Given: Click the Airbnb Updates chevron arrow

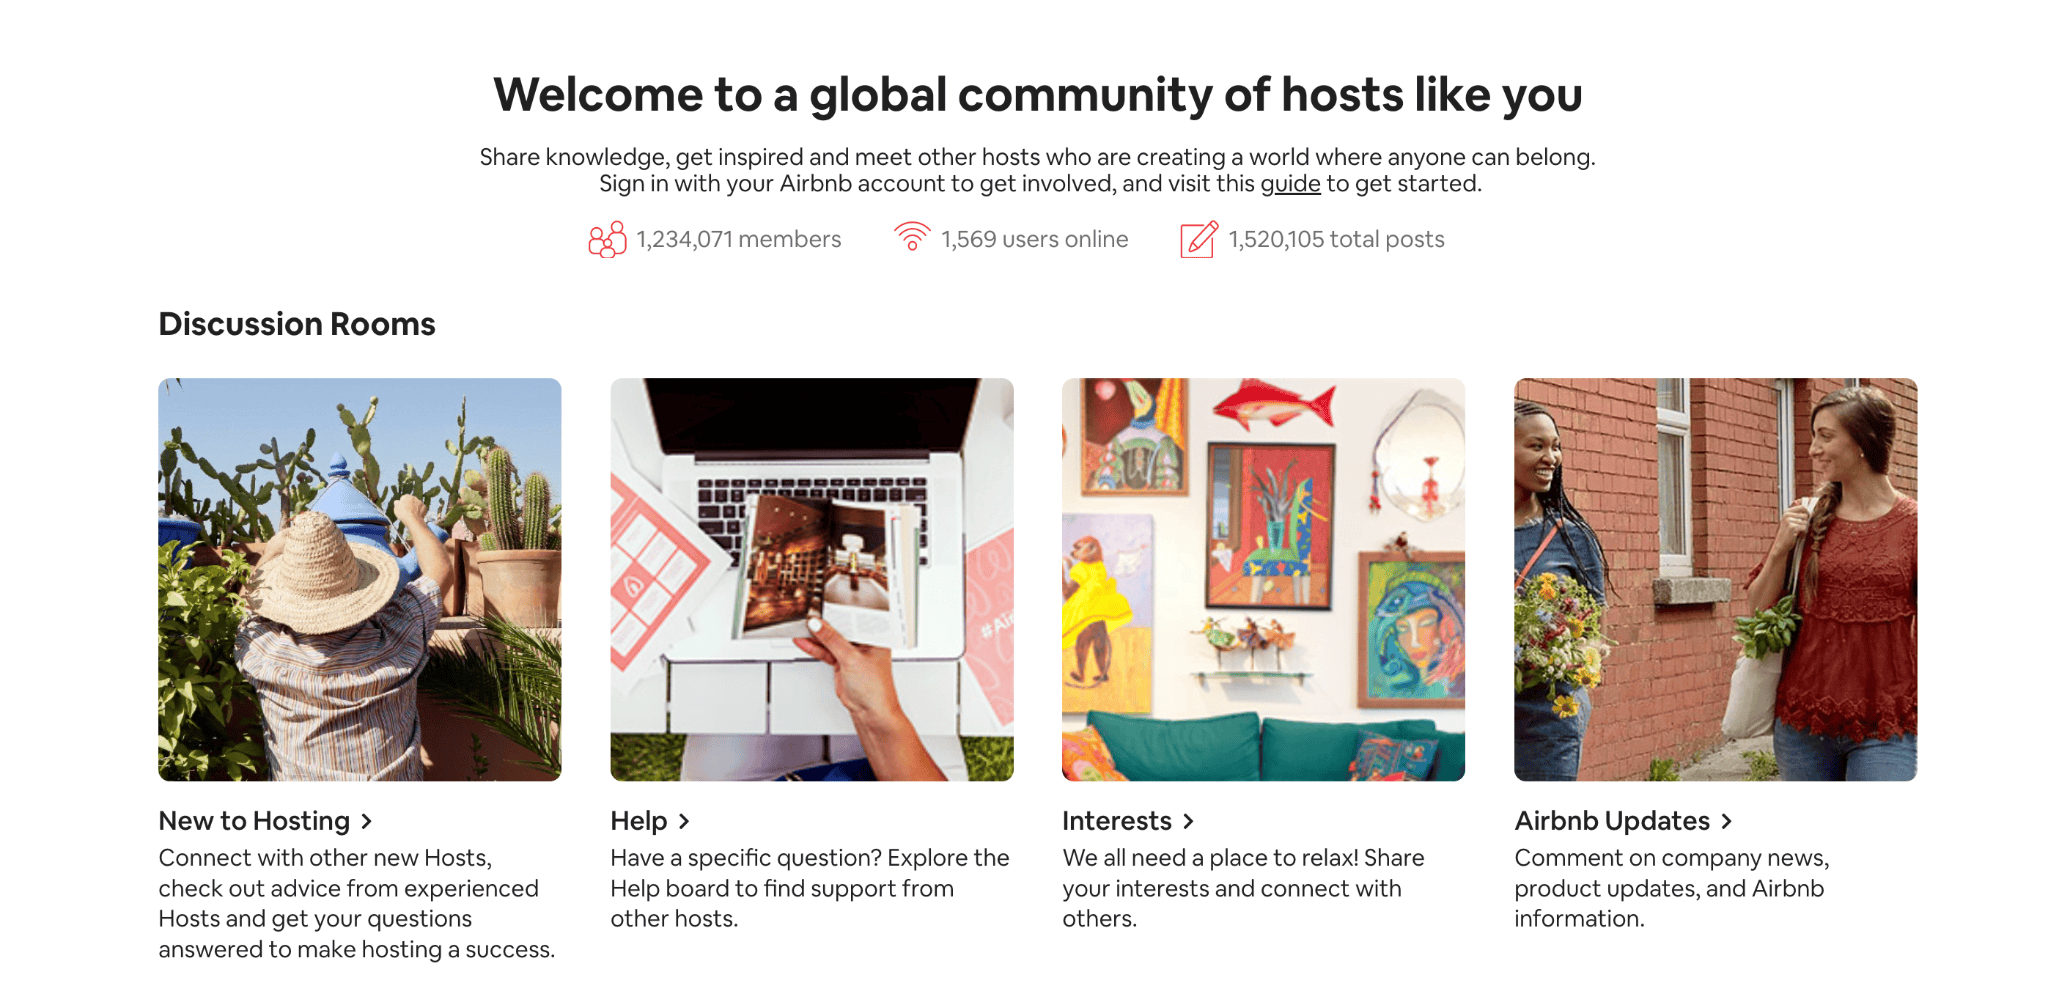Looking at the screenshot, I should click(x=1727, y=822).
